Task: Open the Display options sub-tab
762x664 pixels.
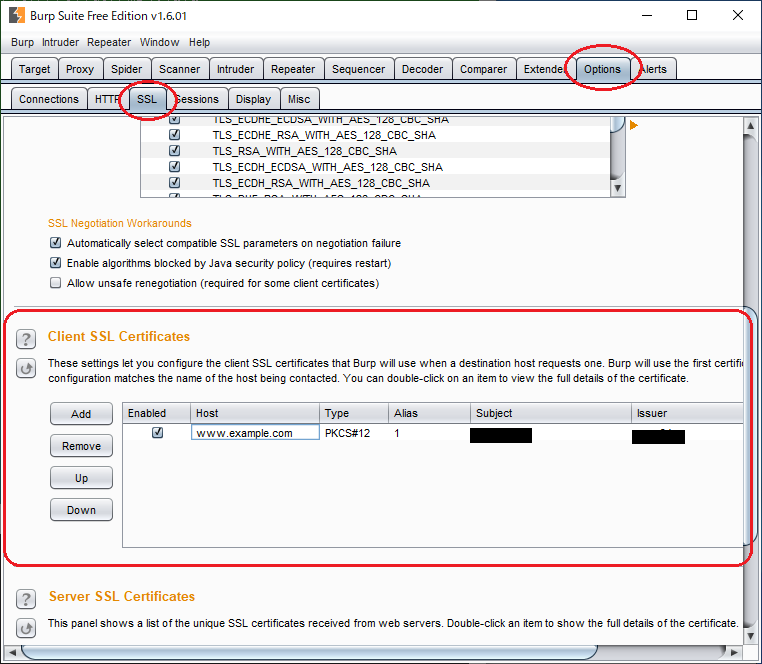Action: [253, 99]
